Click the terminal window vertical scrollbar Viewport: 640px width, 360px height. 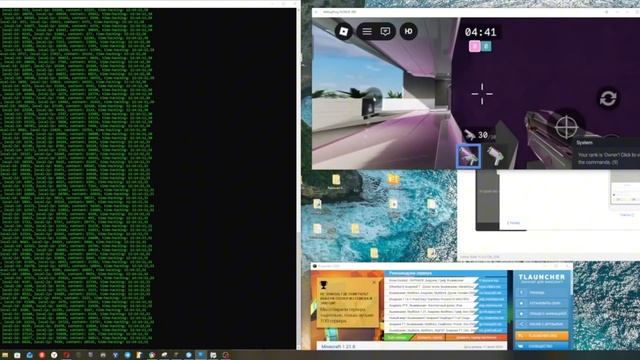[x=298, y=178]
